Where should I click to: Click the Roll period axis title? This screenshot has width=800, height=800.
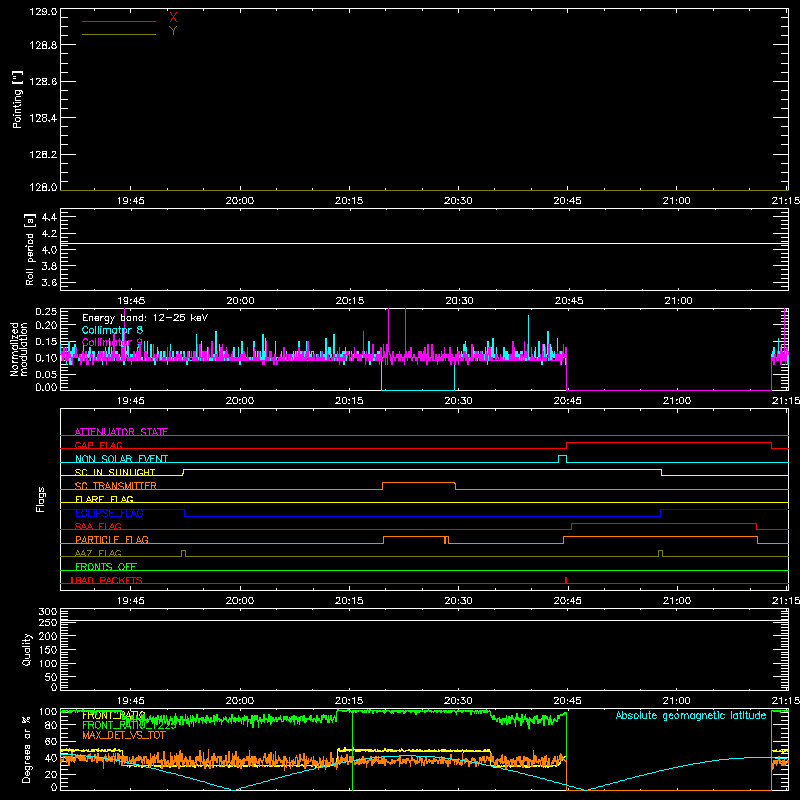coord(29,249)
